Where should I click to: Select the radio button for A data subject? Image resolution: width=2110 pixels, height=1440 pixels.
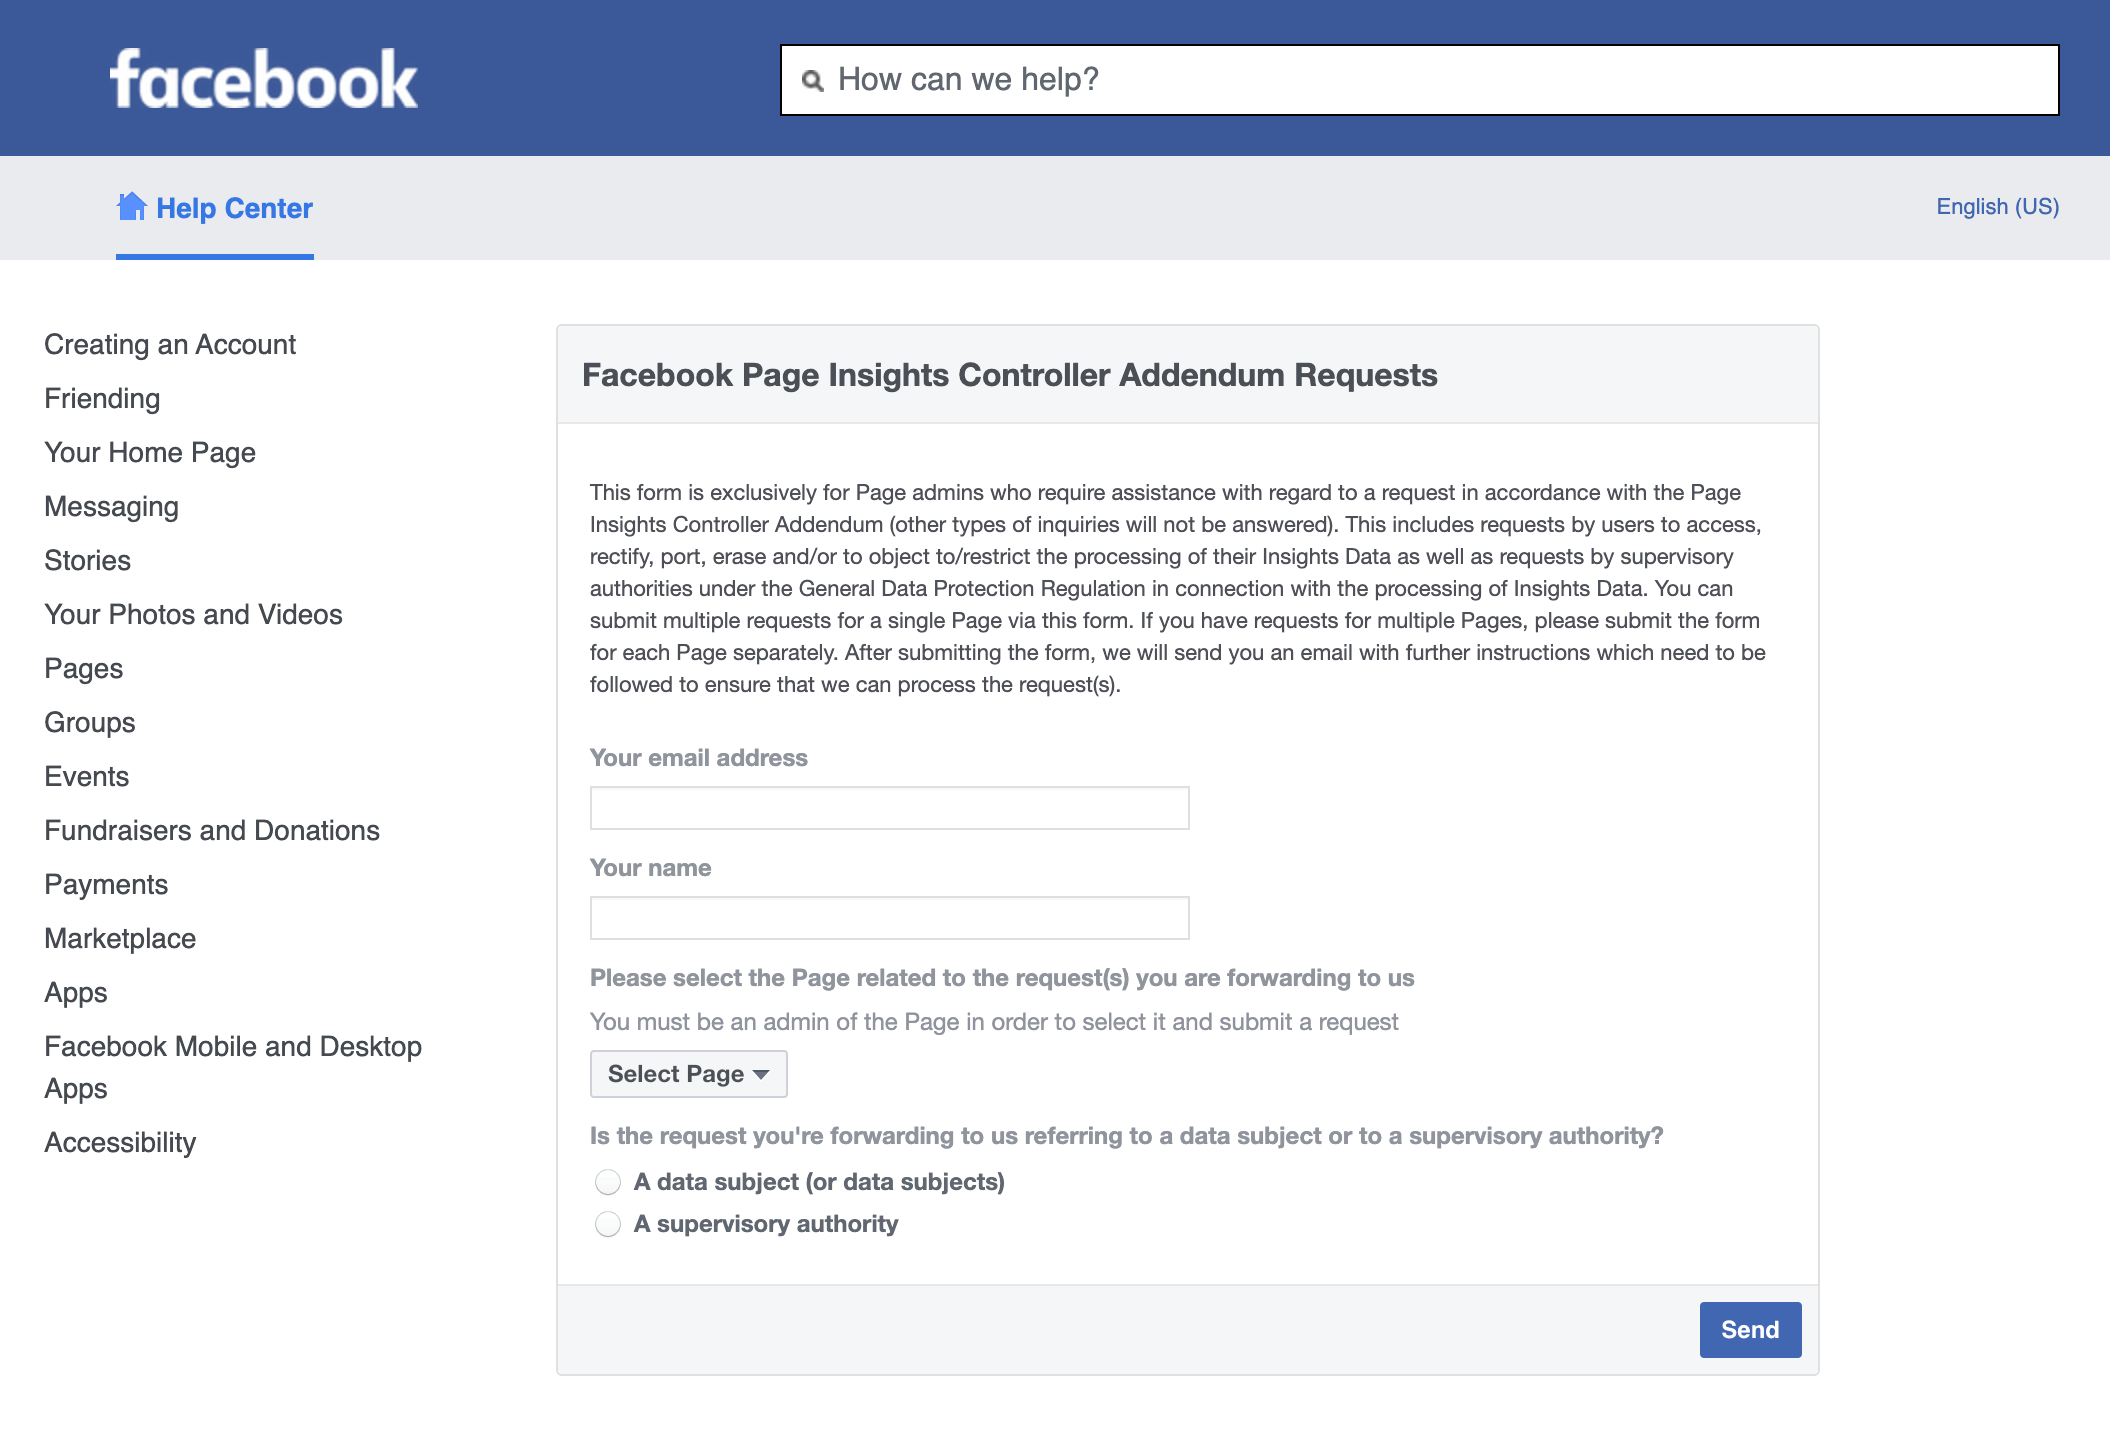(x=607, y=1182)
